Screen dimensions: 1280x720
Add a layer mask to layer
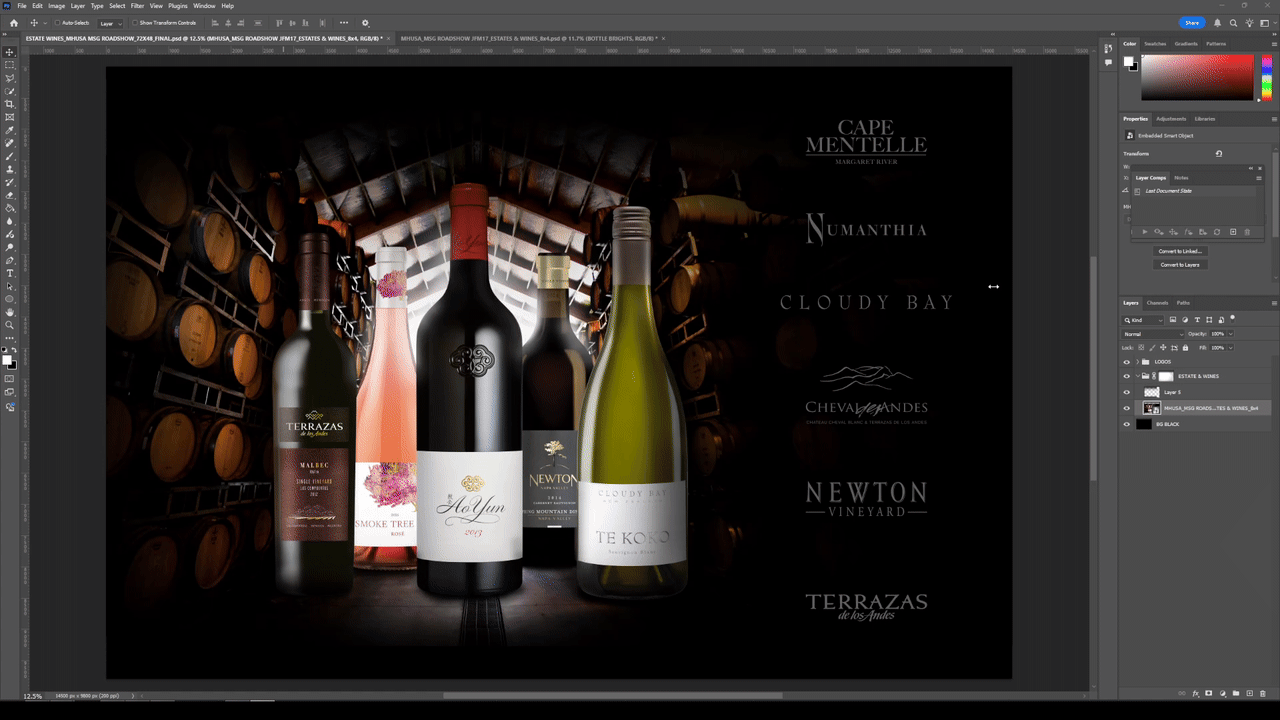coord(1209,693)
